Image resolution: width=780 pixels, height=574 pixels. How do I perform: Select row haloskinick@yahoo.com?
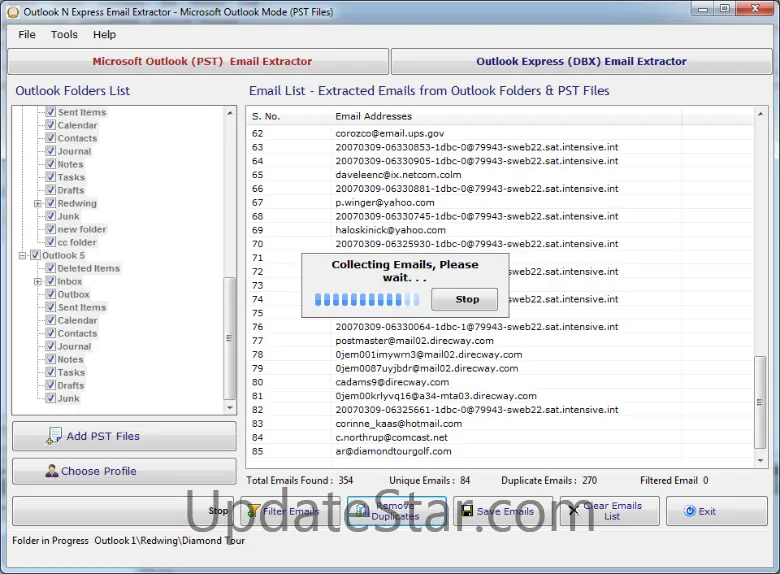coord(500,230)
